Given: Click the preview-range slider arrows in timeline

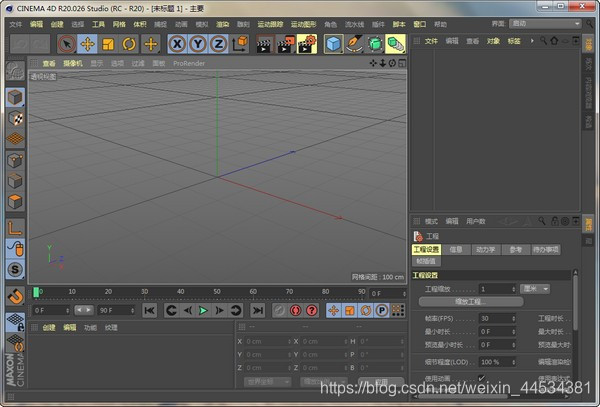Looking at the screenshot, I should tap(84, 310).
